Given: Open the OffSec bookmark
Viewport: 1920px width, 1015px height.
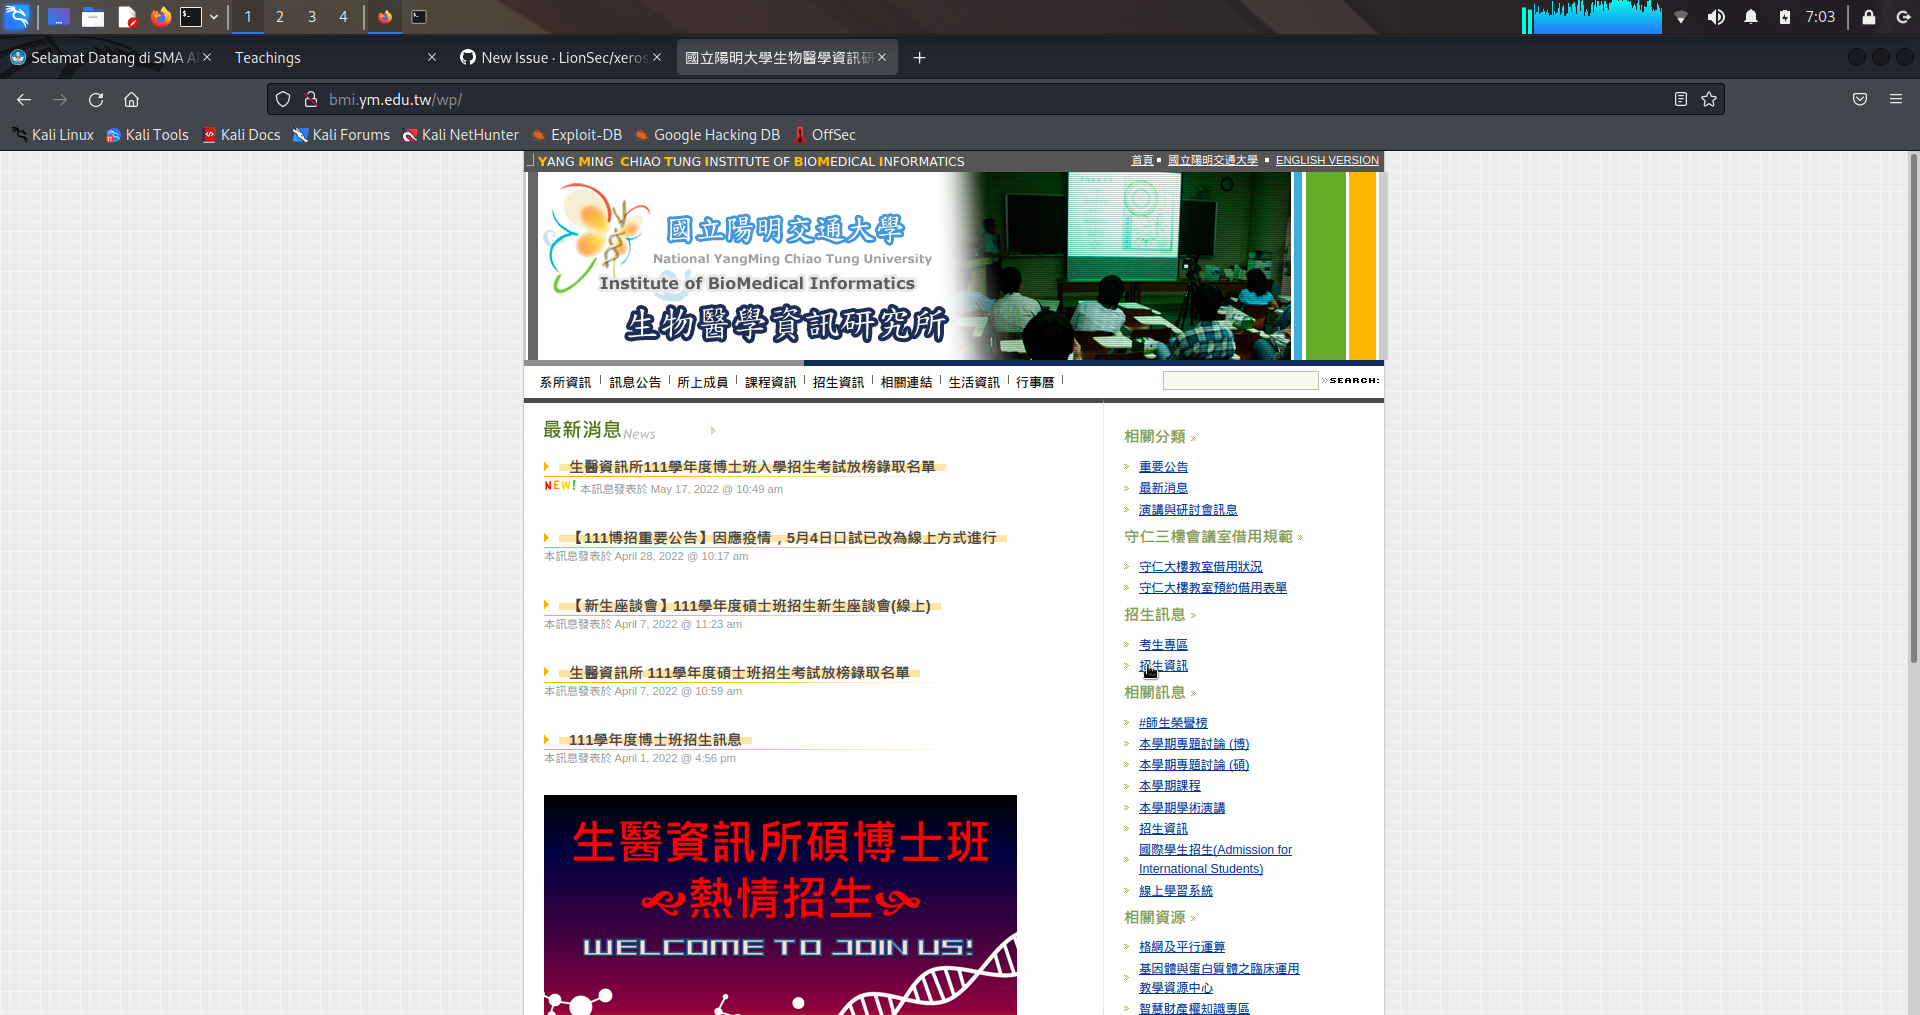Looking at the screenshot, I should click(825, 135).
